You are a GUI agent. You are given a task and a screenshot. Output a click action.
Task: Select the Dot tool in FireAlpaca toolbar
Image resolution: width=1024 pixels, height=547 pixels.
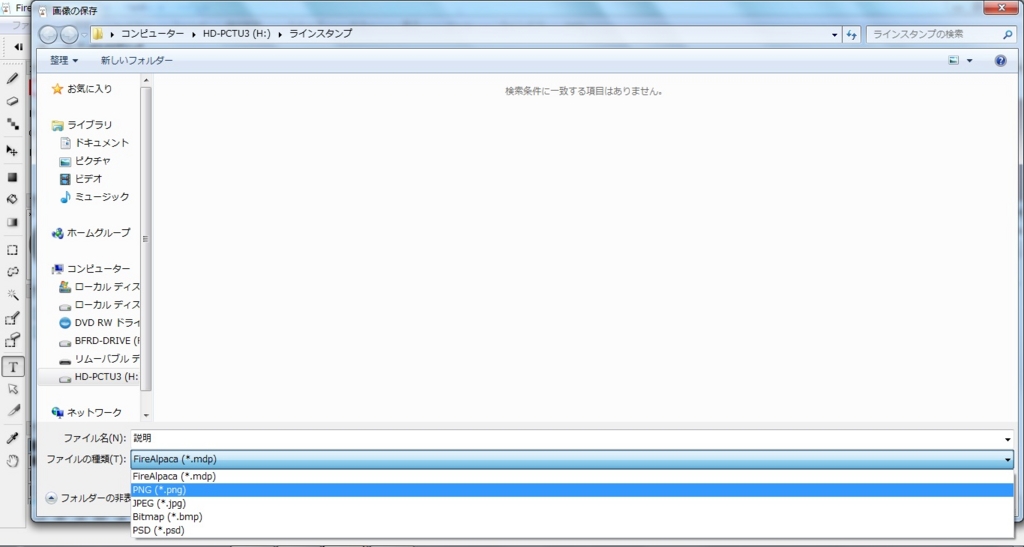pyautogui.click(x=12, y=123)
